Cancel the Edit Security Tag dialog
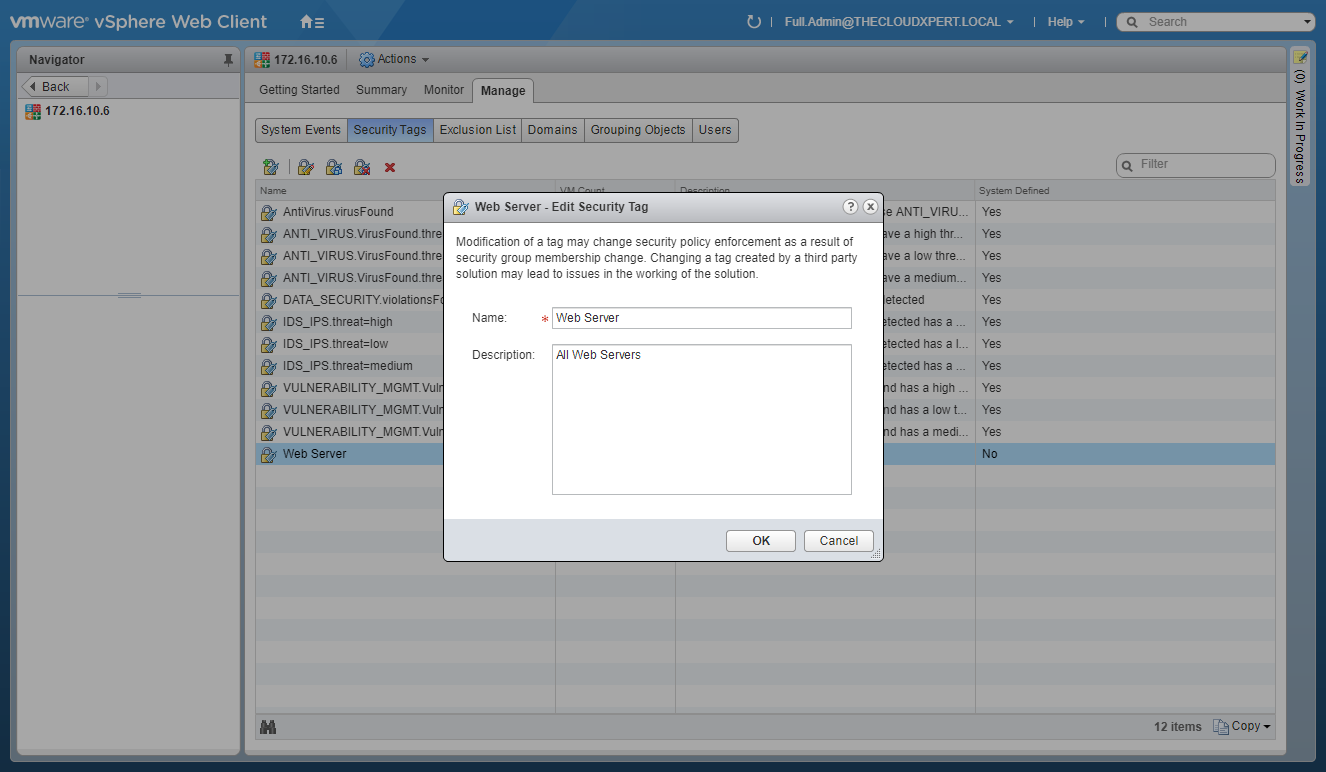This screenshot has height=772, width=1326. pyautogui.click(x=838, y=541)
